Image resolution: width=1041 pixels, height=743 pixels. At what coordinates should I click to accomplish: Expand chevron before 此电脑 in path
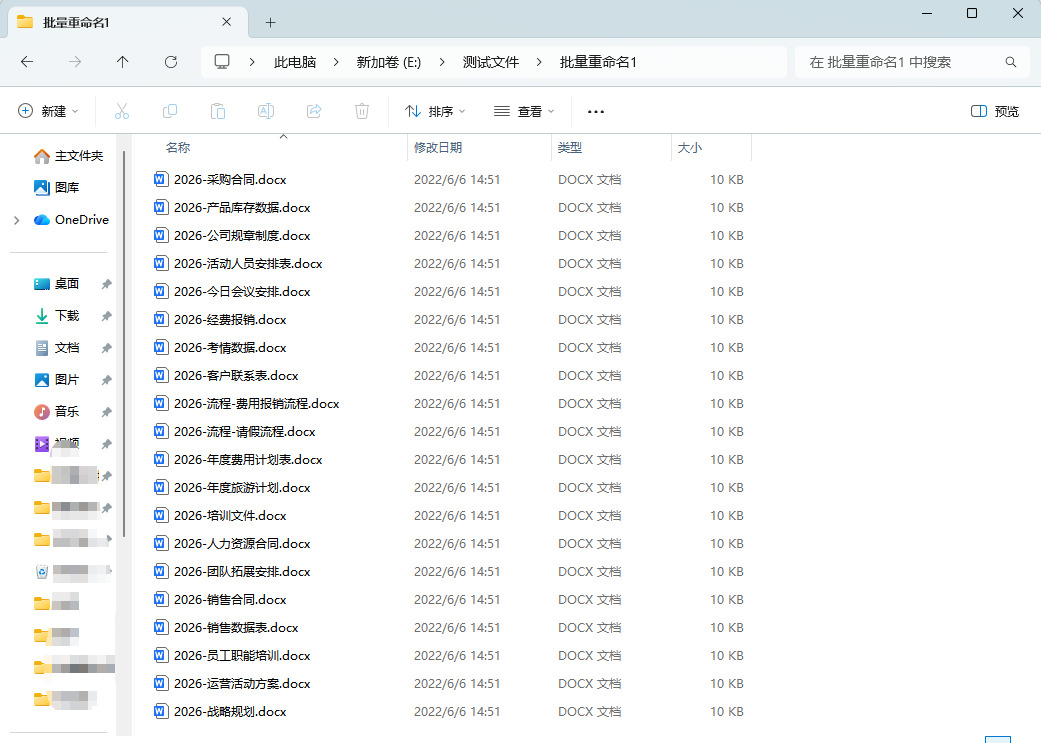click(252, 62)
